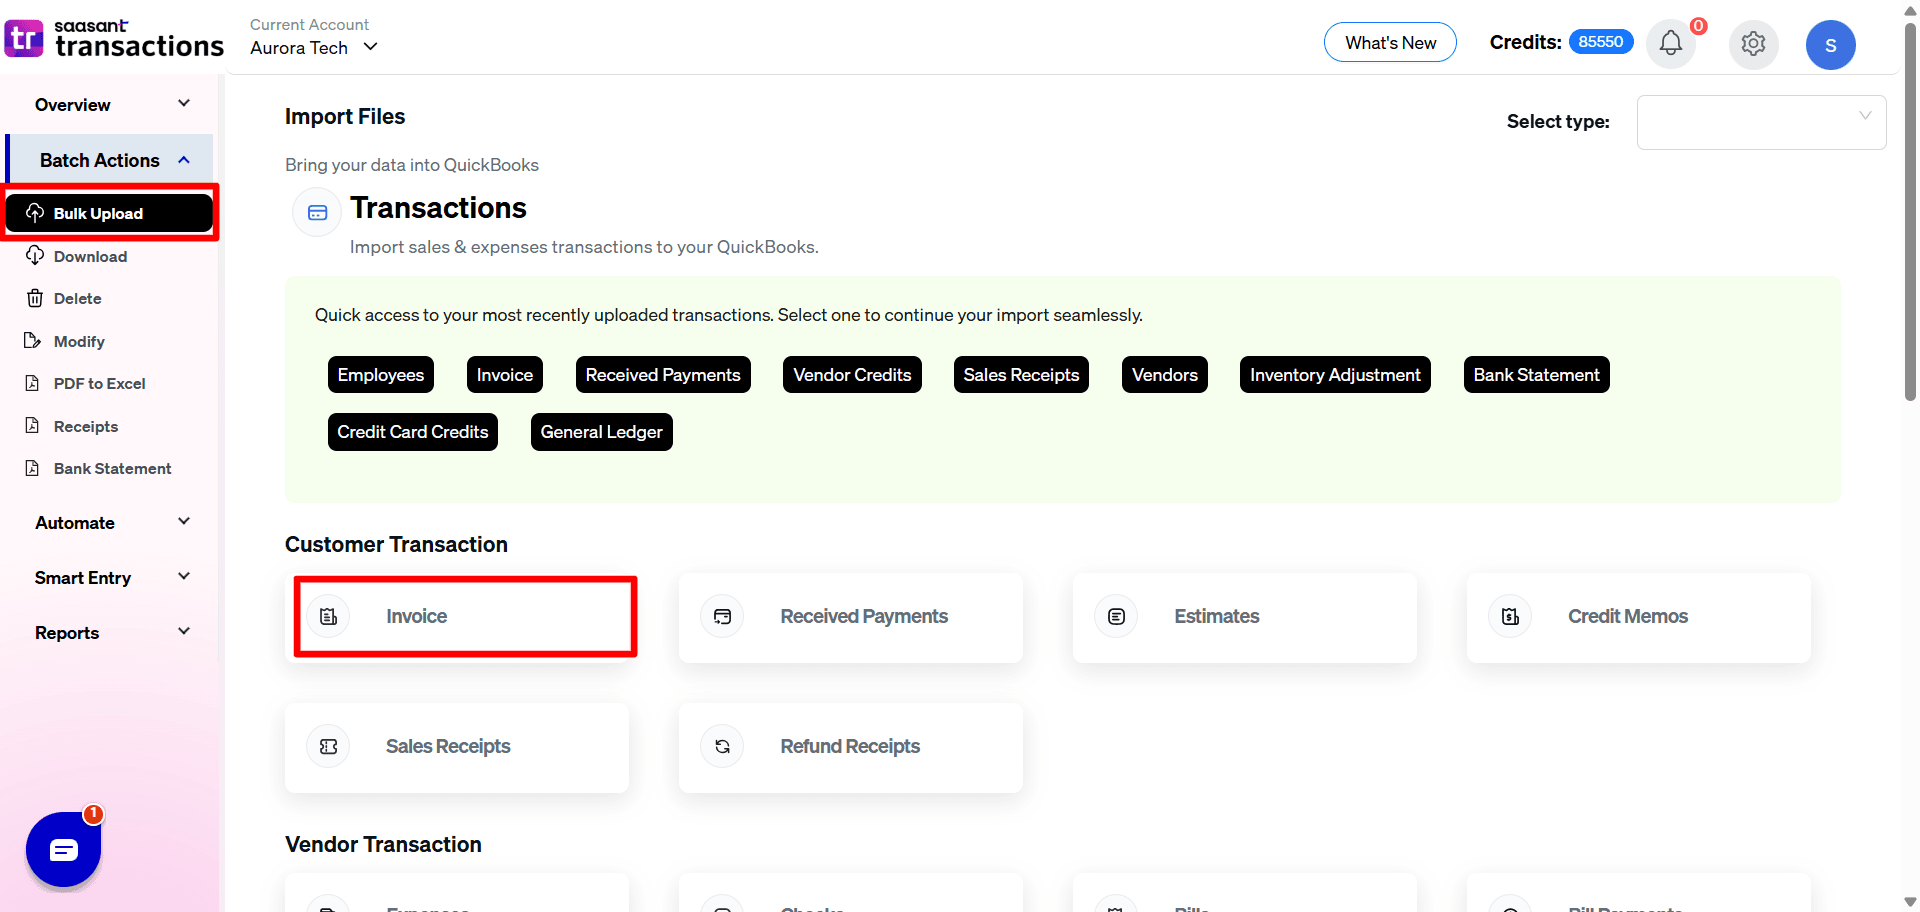Click the Estimates card icon
Image resolution: width=1920 pixels, height=912 pixels.
(1116, 617)
